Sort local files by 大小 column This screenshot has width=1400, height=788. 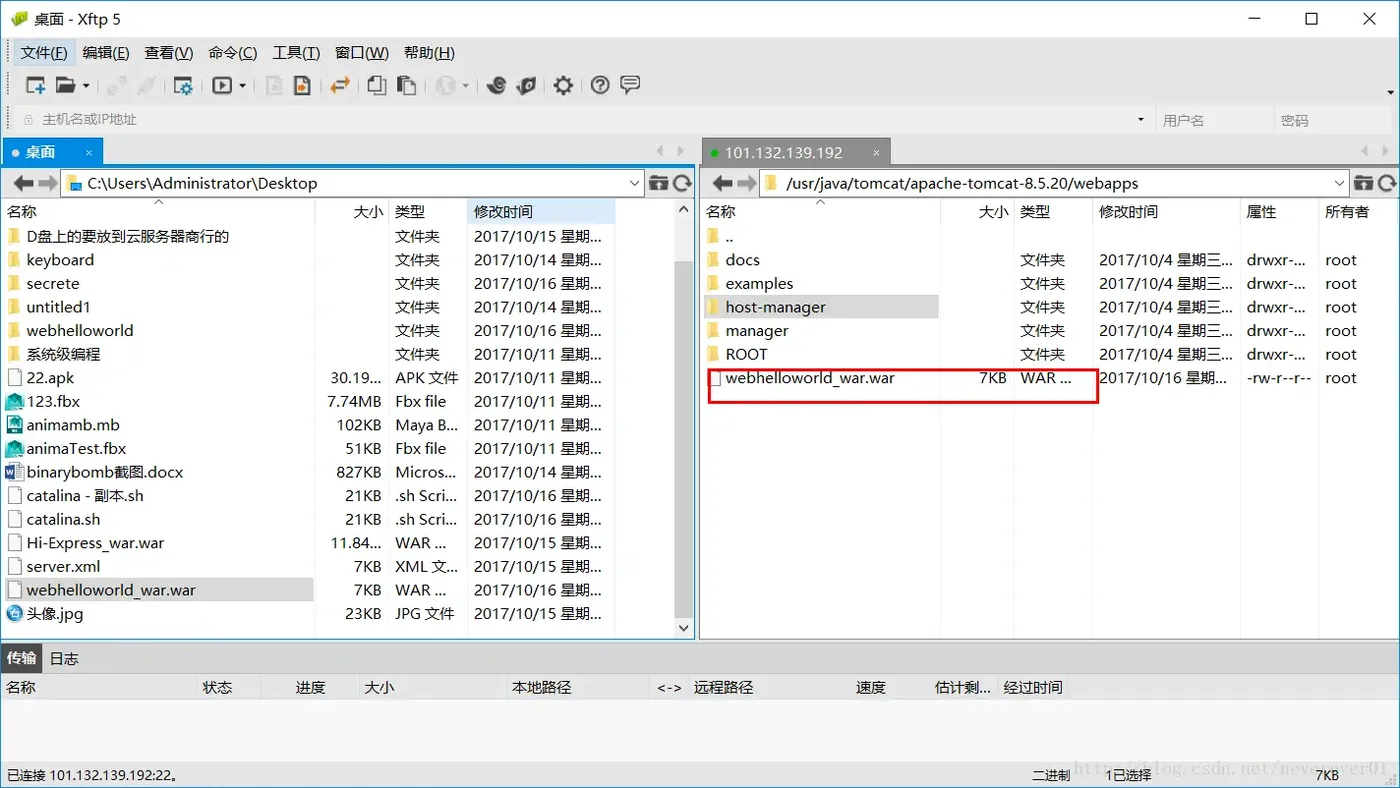point(352,212)
